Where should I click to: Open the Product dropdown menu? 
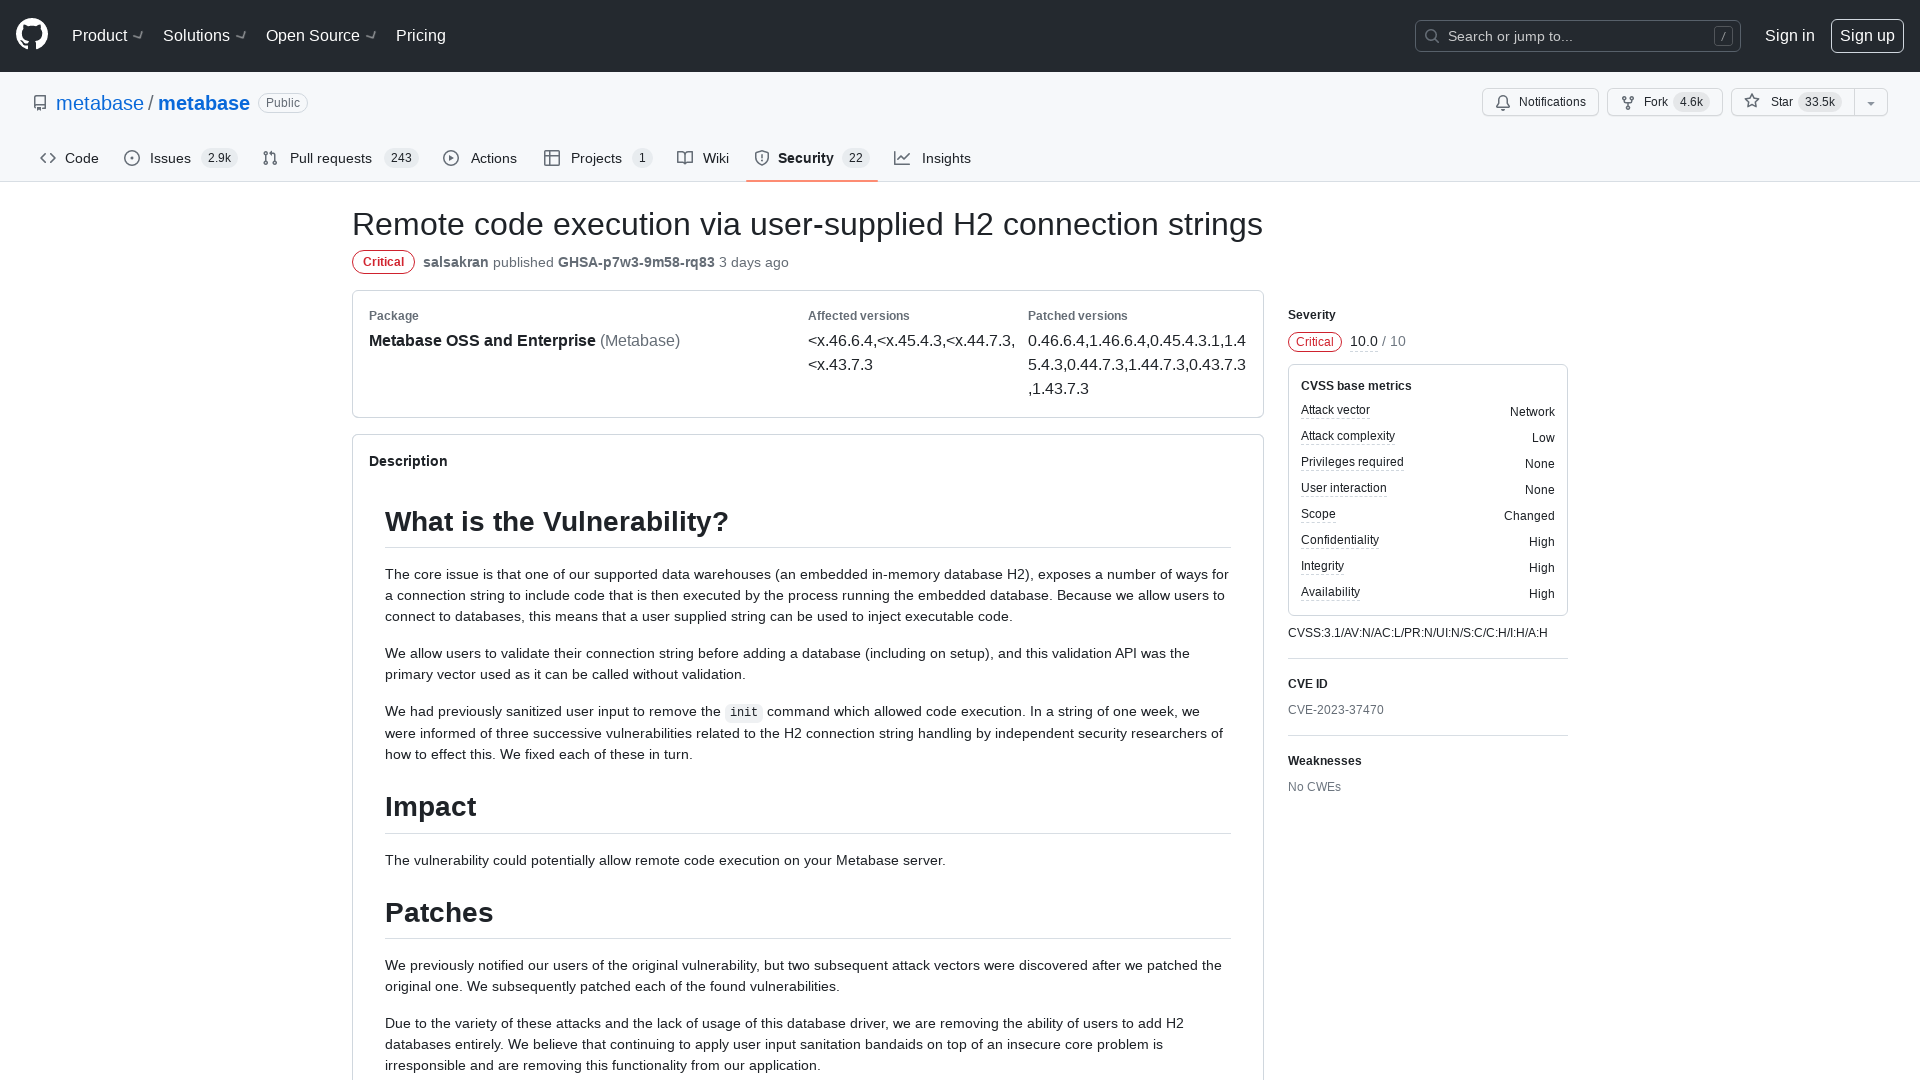(x=108, y=36)
